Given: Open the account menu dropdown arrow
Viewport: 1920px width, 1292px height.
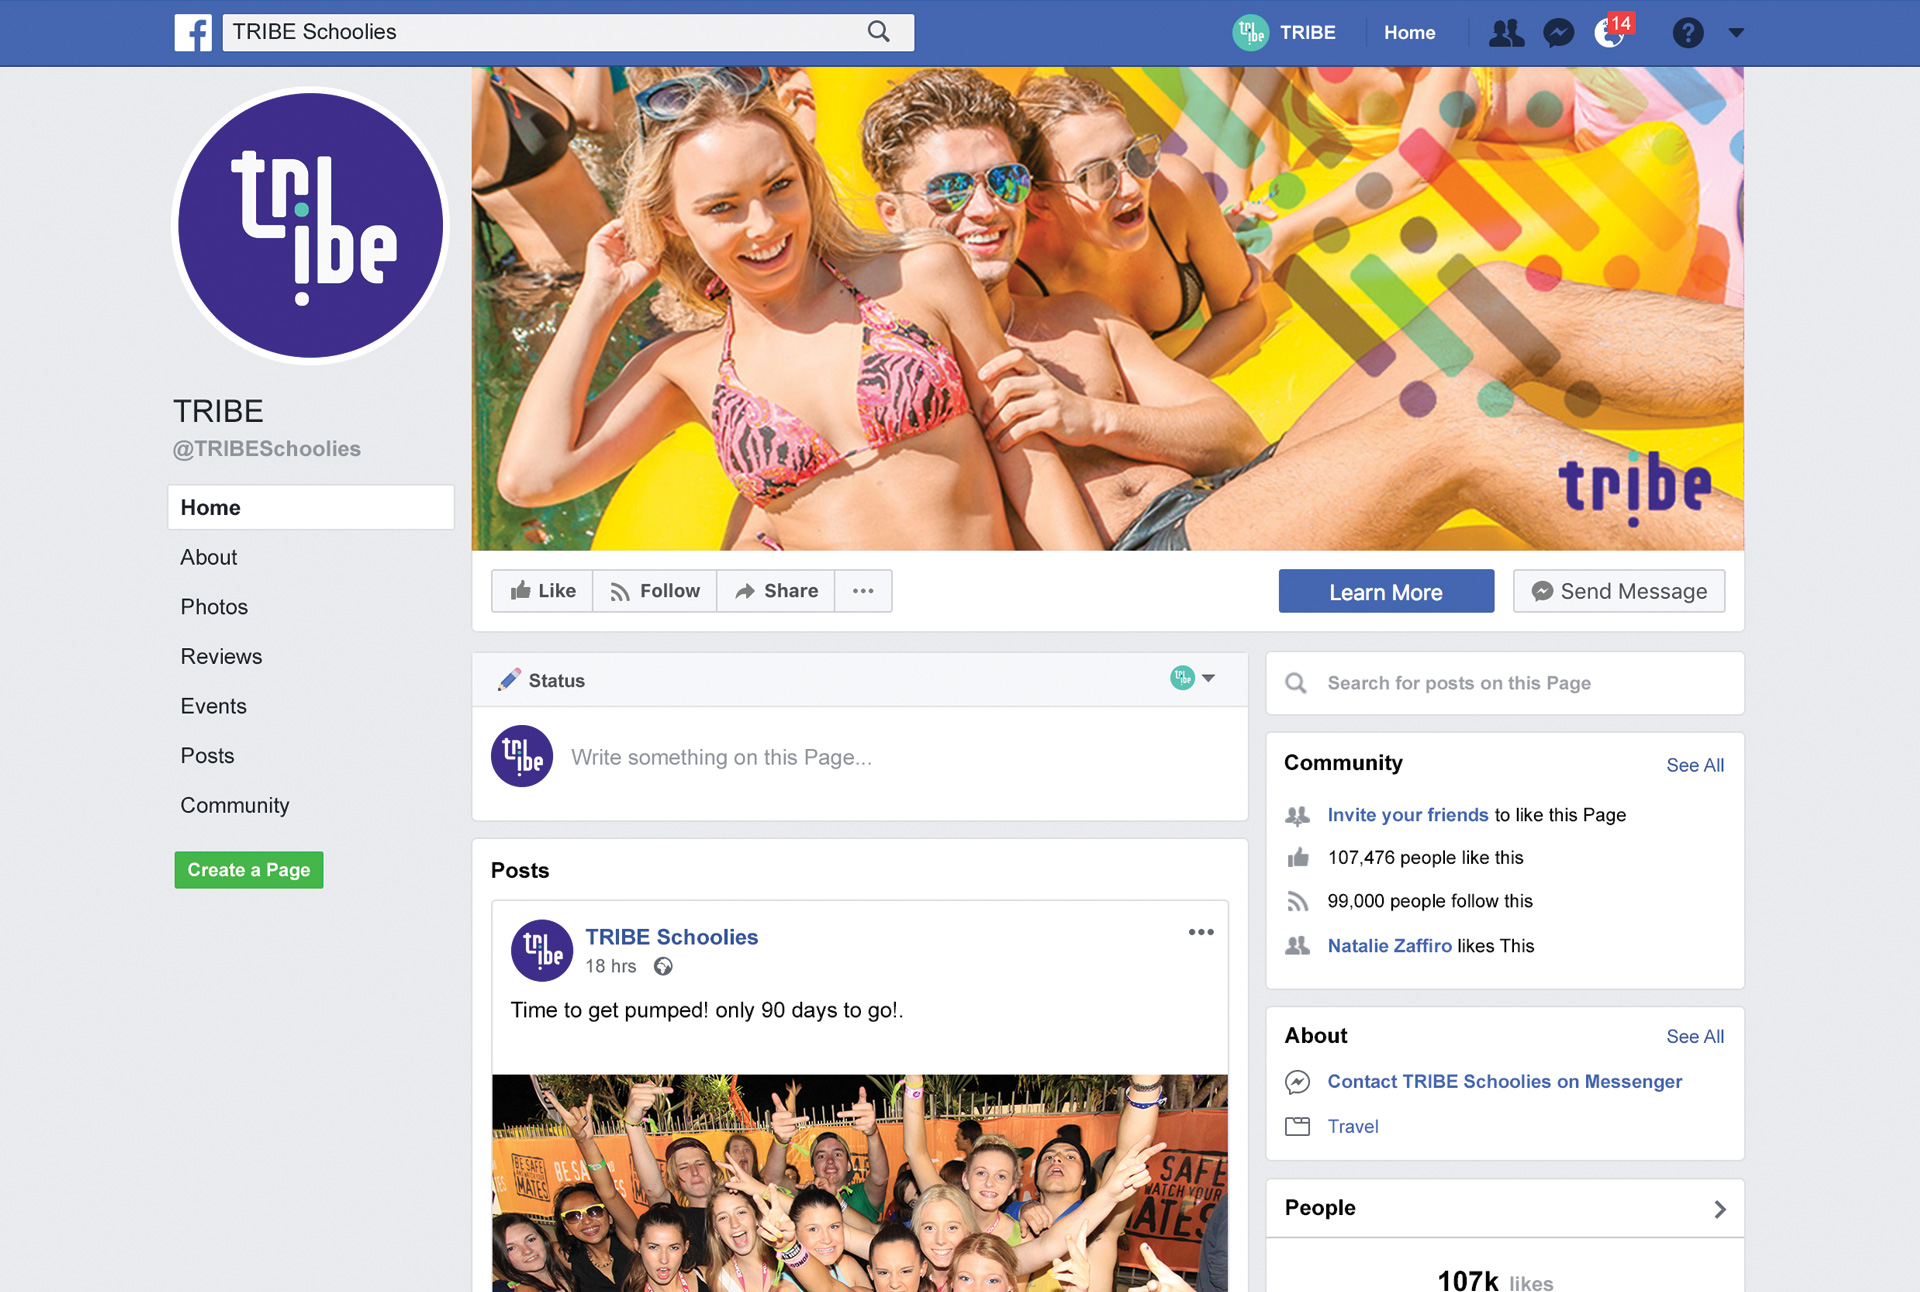Looking at the screenshot, I should [1736, 33].
